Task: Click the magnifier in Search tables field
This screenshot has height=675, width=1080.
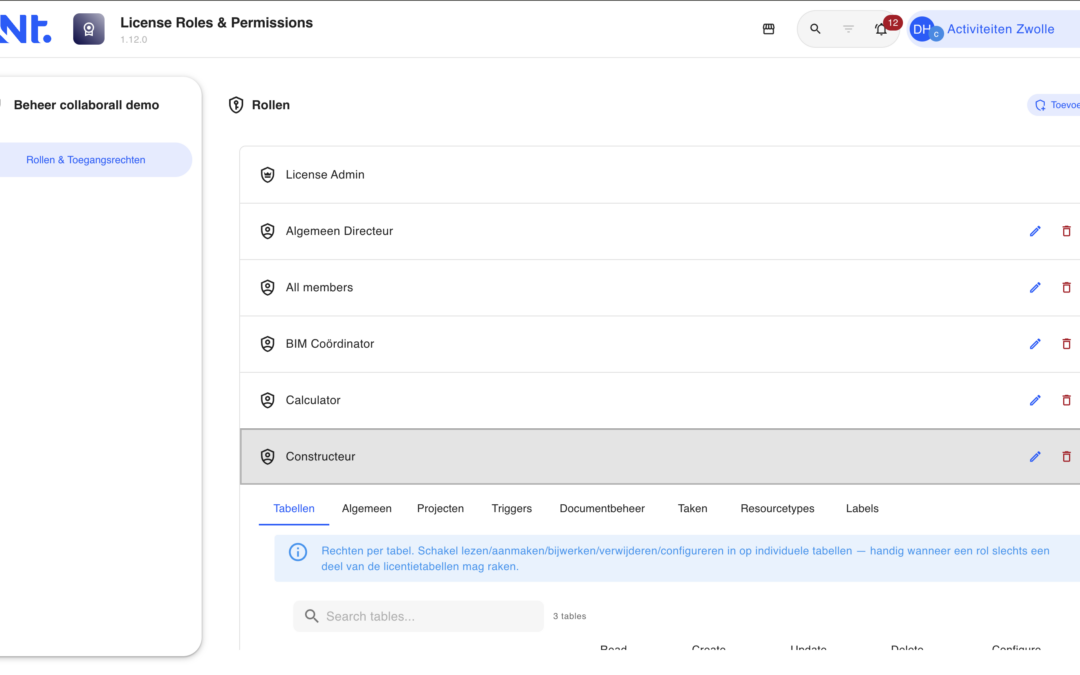Action: [x=311, y=616]
